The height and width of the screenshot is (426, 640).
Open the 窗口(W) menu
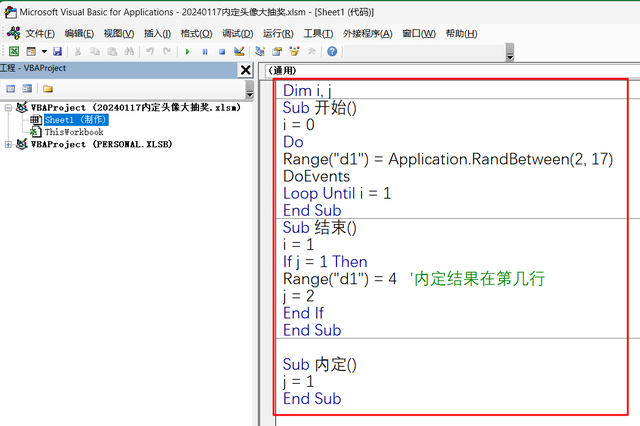coord(419,33)
